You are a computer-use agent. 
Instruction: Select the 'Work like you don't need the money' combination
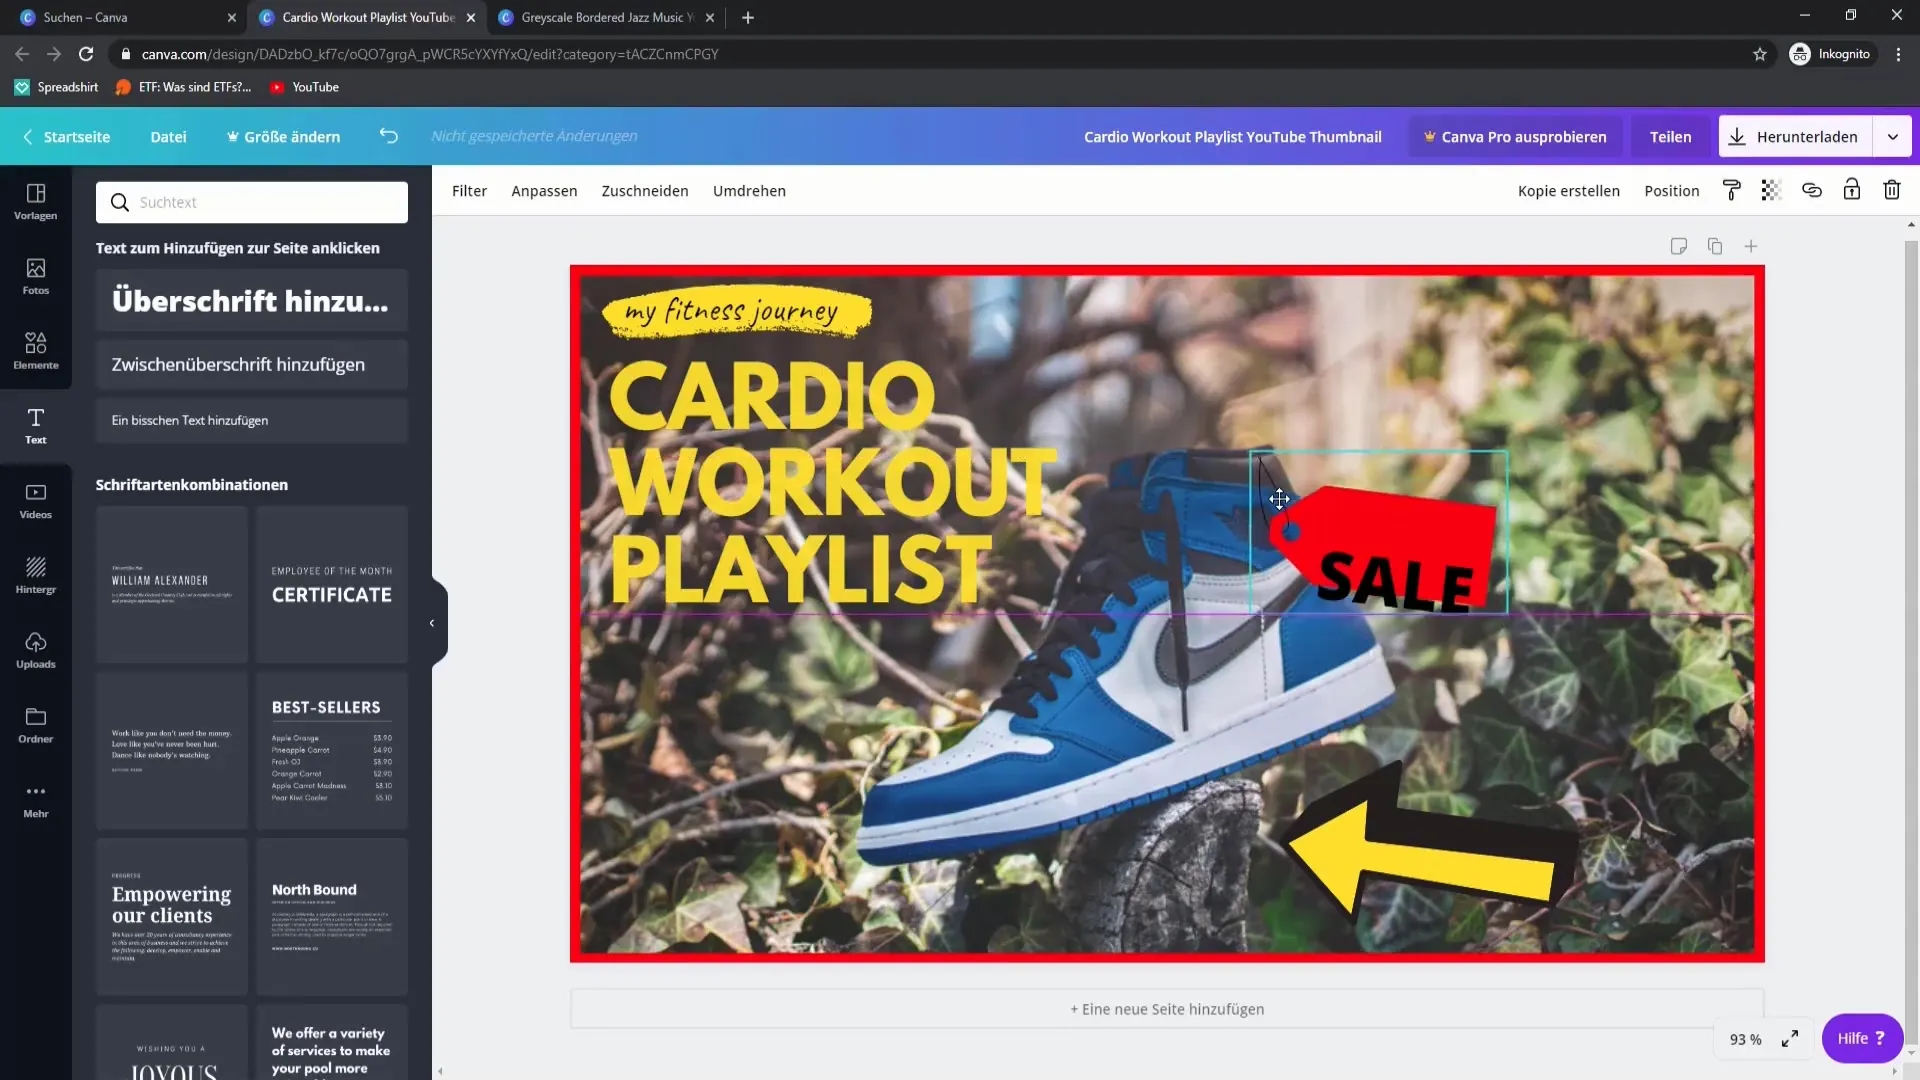click(x=172, y=750)
